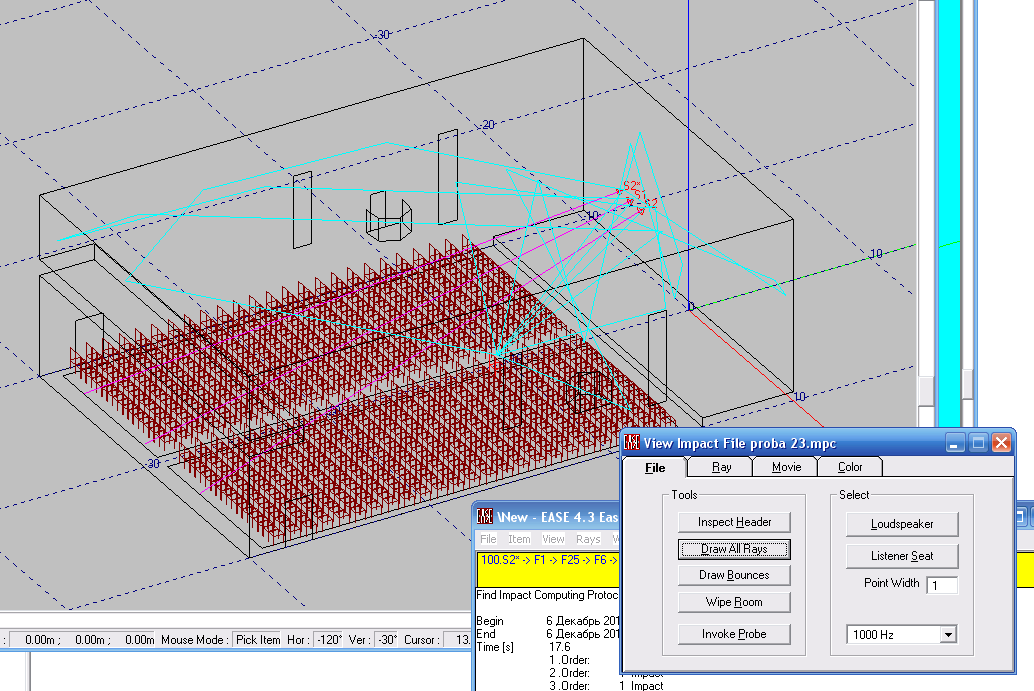The height and width of the screenshot is (691, 1034).
Task: Expand the 1000 Hz frequency dropdown
Action: point(948,635)
